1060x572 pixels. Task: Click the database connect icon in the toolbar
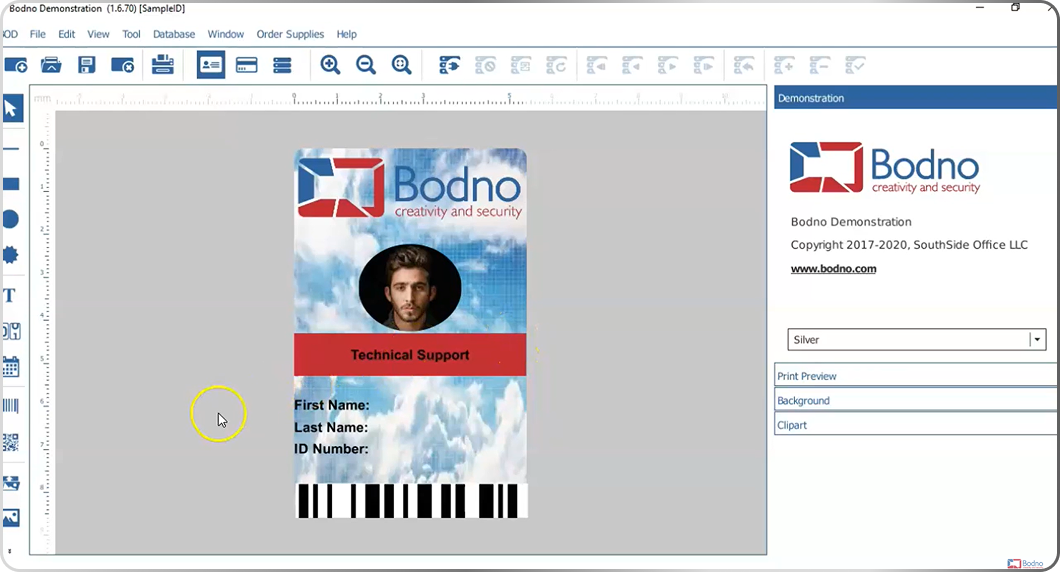[450, 65]
